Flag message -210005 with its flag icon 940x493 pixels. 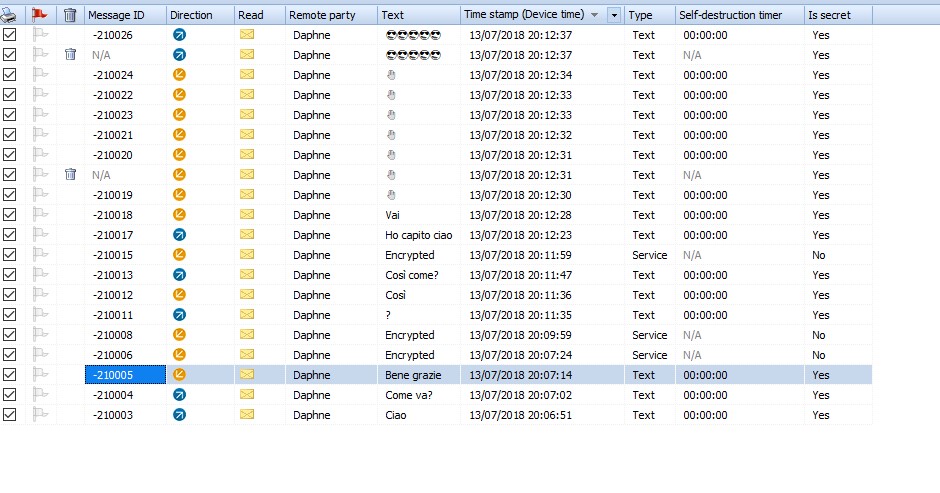(x=40, y=374)
